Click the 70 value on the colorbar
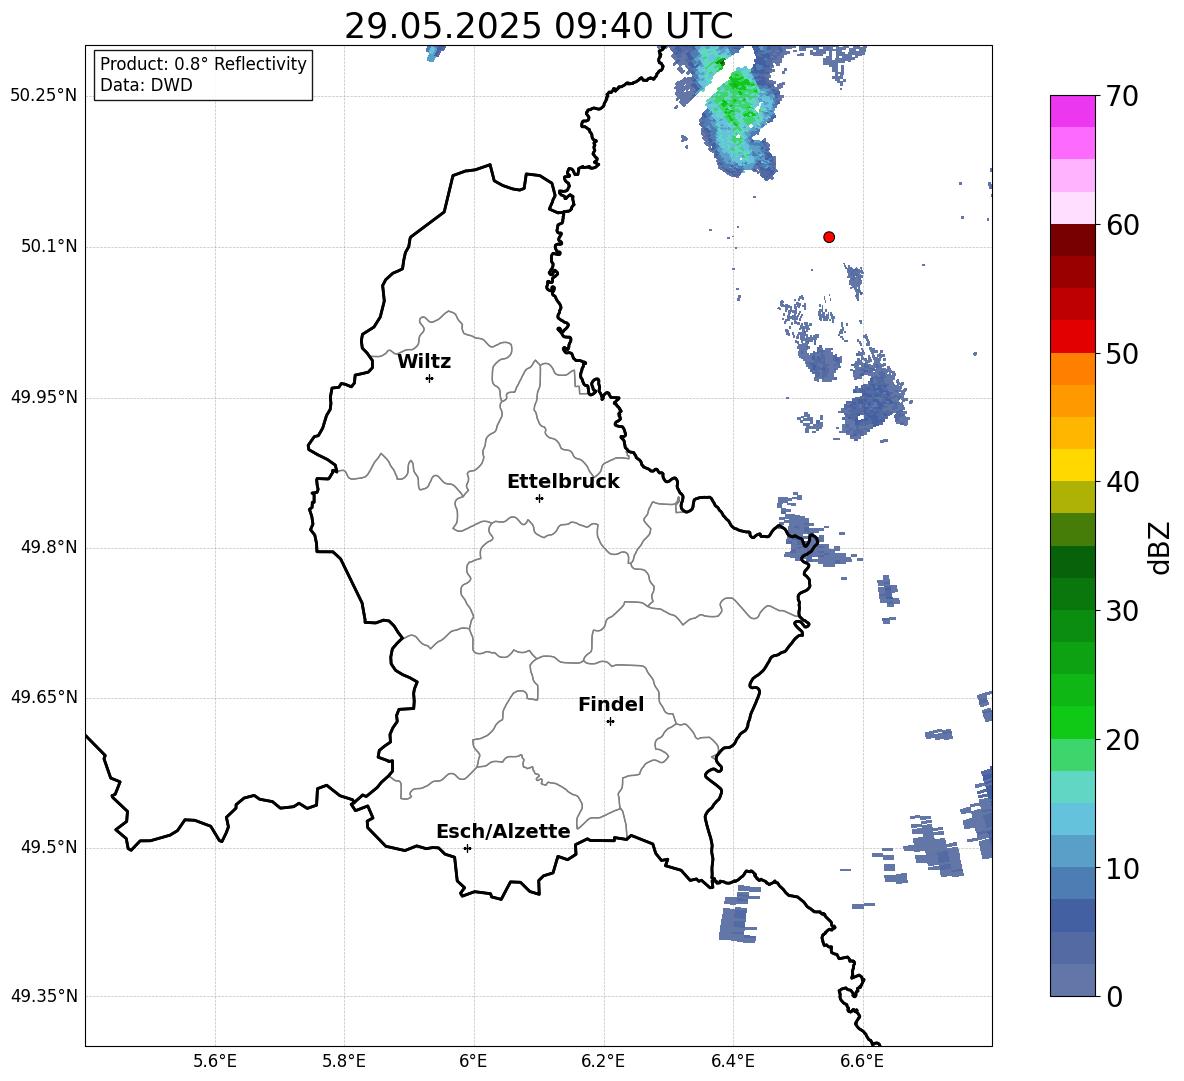 1121,97
